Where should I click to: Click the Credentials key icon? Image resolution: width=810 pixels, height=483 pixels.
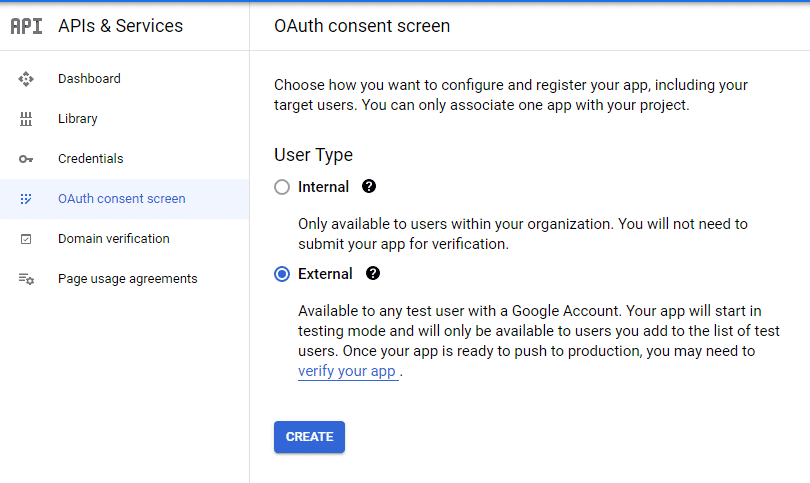tap(27, 159)
